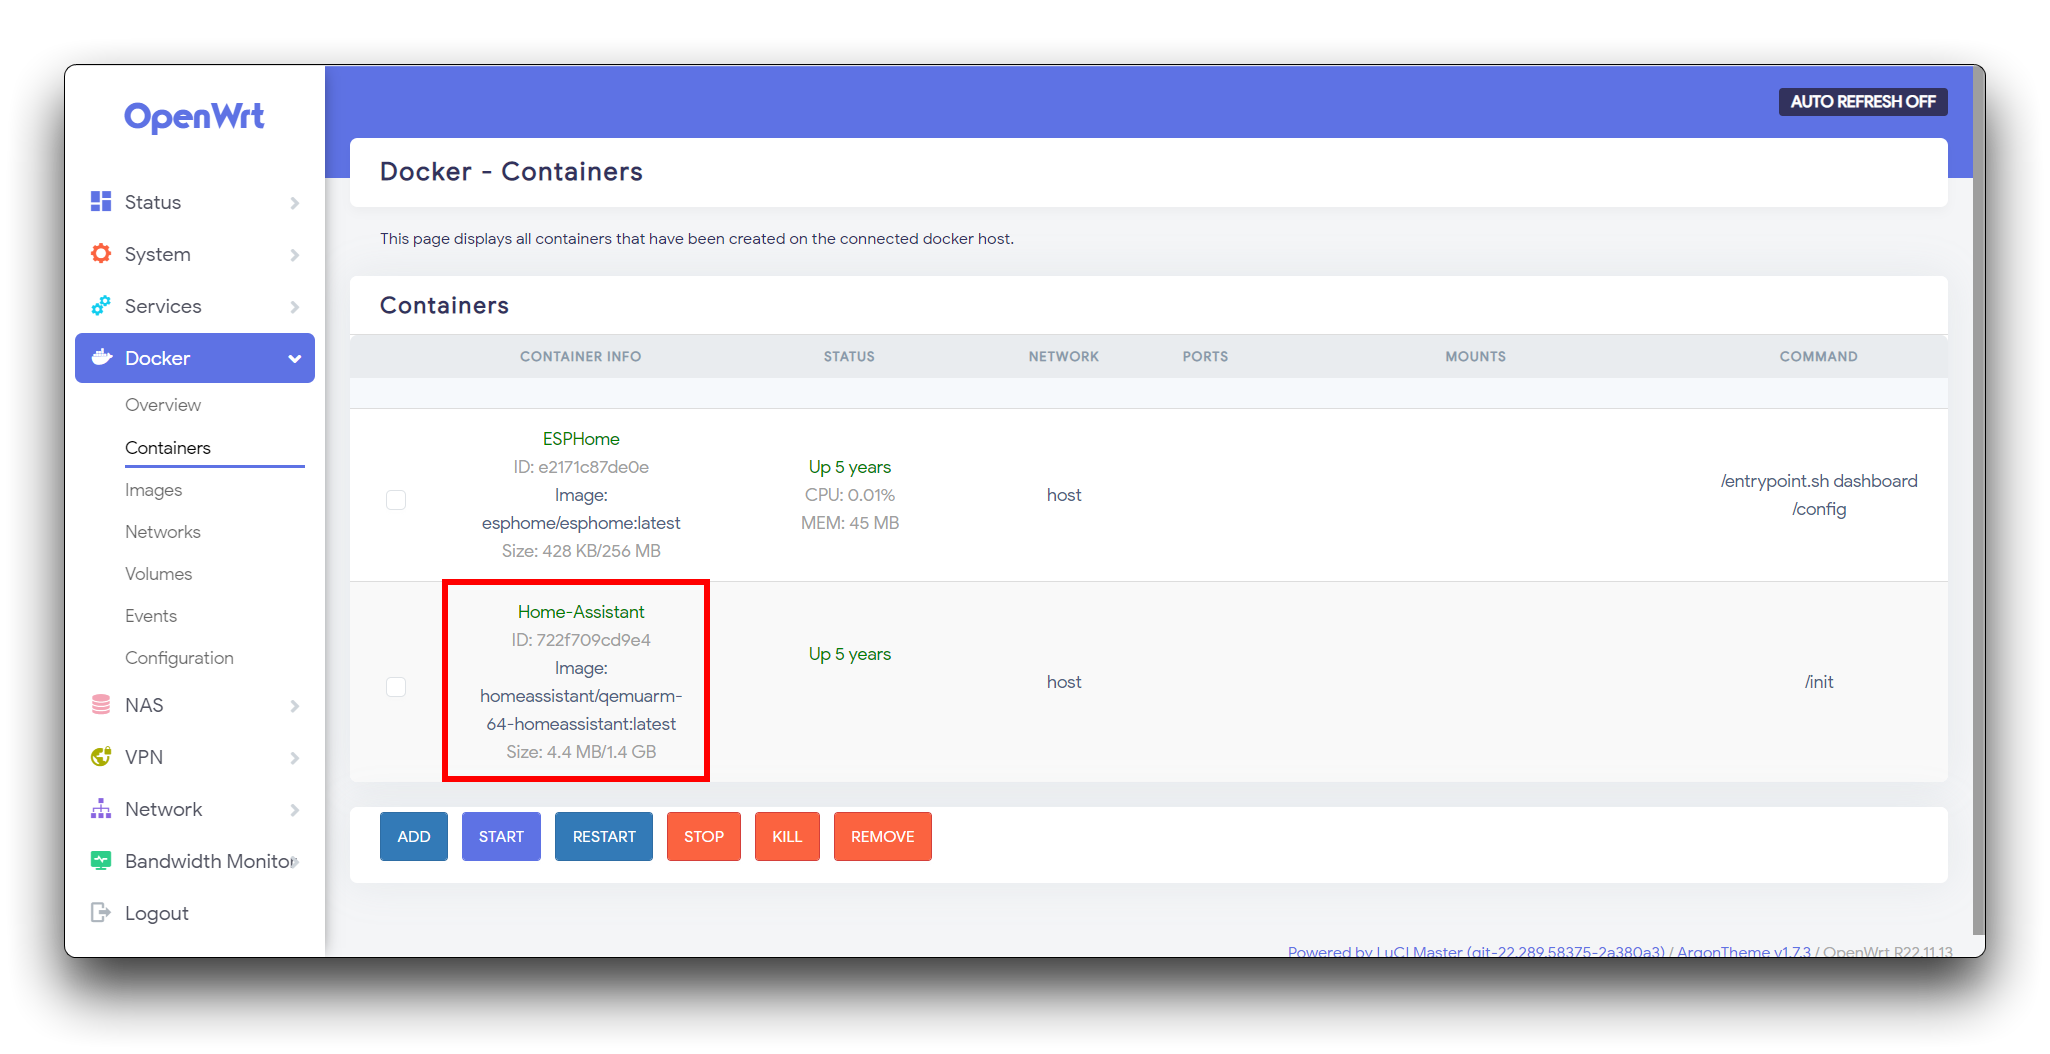Screen dimensions: 2050x1054
Task: Click the ADD container button
Action: pyautogui.click(x=414, y=836)
